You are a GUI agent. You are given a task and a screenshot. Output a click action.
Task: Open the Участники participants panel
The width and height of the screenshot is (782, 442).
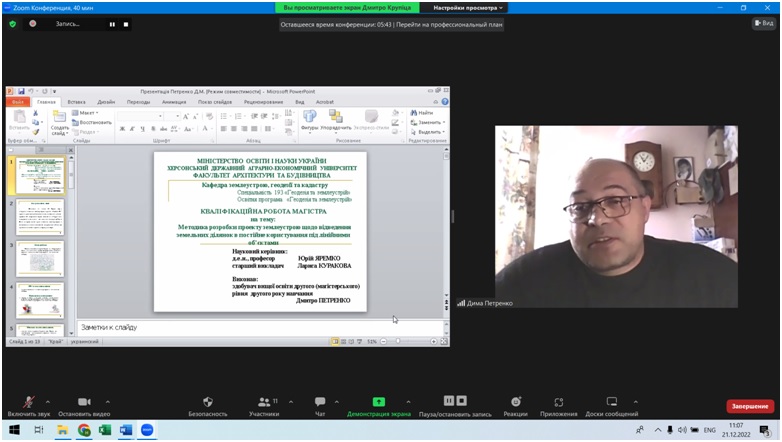click(264, 406)
